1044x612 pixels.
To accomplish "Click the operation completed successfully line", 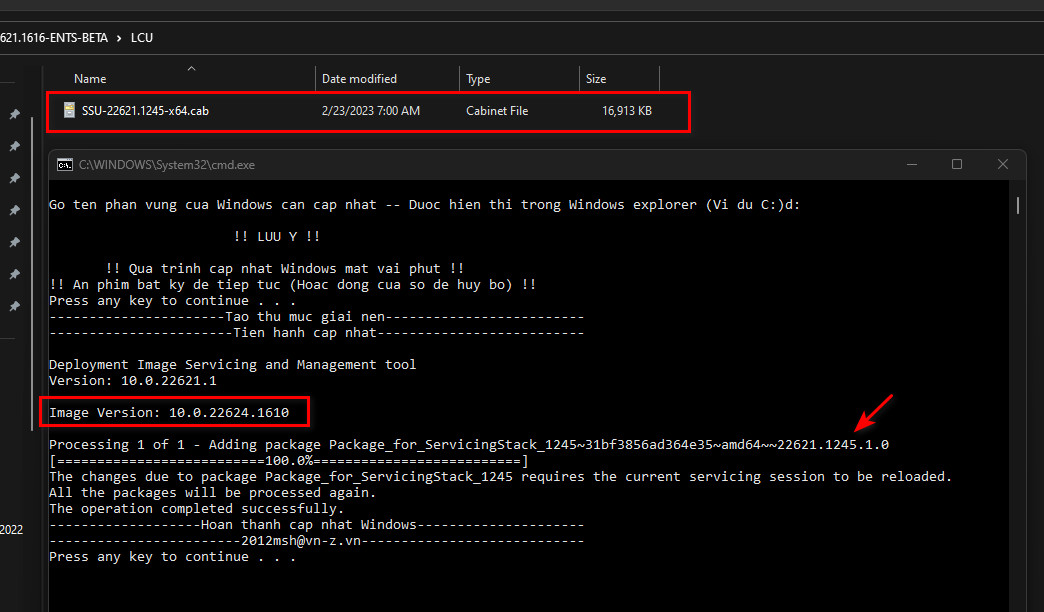I will coord(196,509).
